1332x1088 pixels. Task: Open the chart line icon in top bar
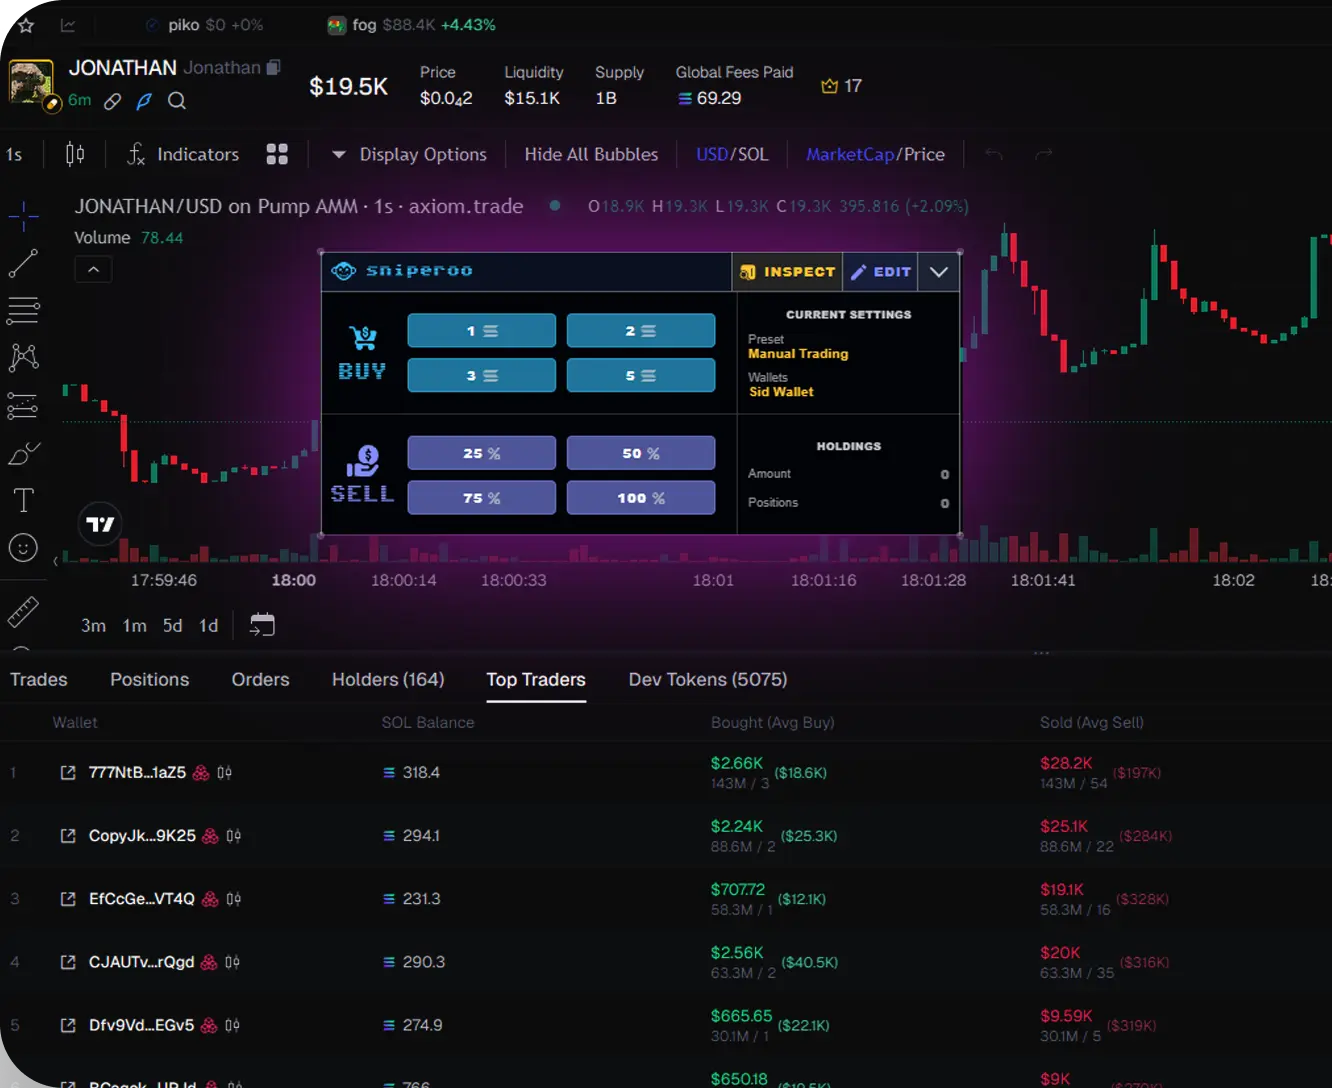click(x=68, y=25)
